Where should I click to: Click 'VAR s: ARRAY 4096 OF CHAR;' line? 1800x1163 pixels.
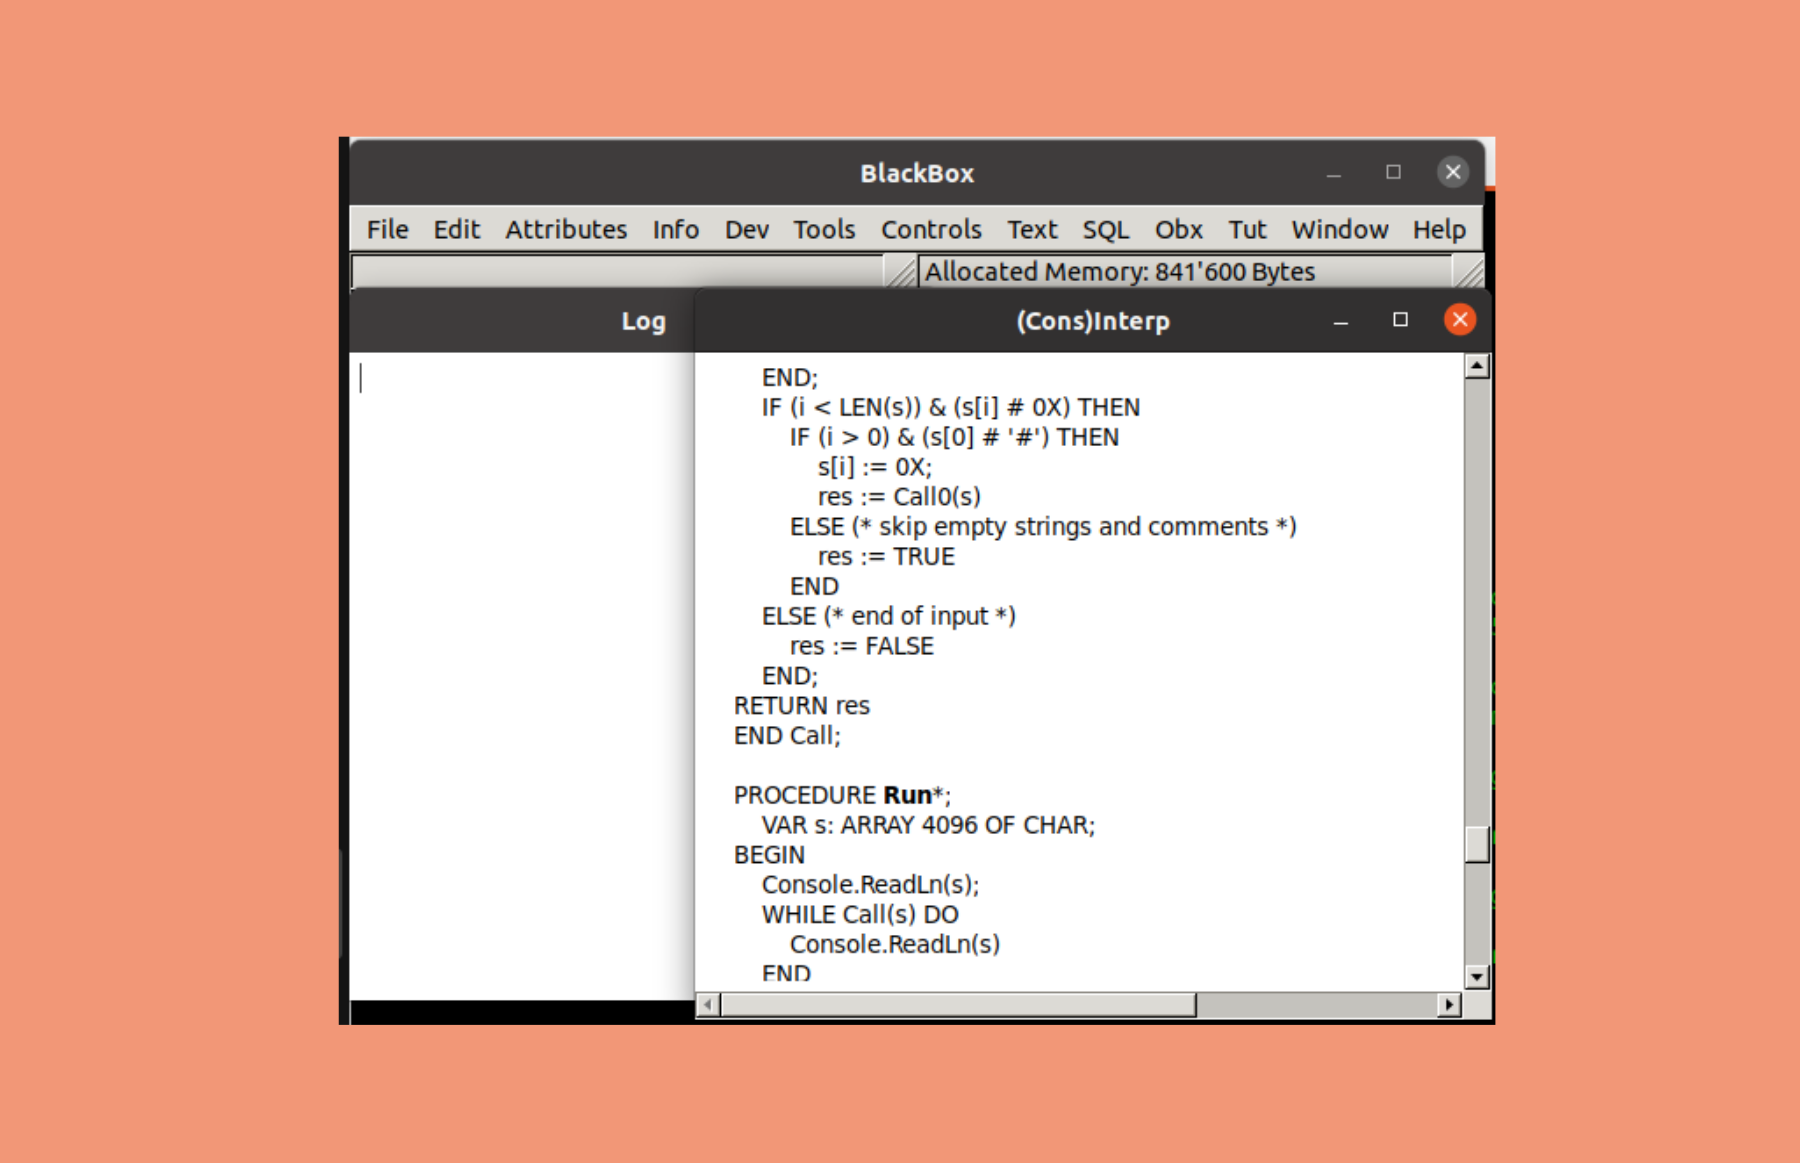[x=928, y=826]
